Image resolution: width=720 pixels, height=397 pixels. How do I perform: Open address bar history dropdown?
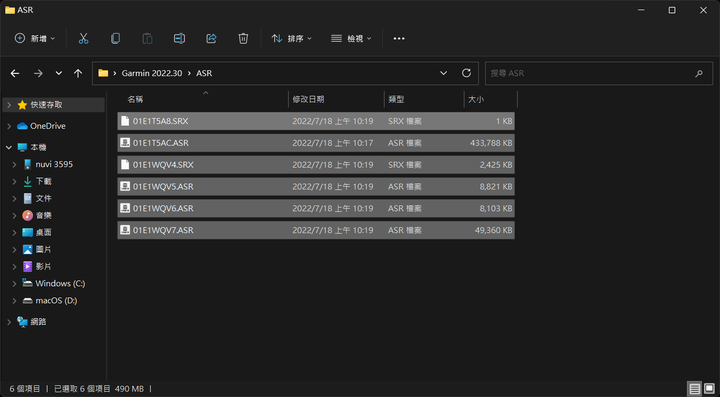tap(444, 73)
